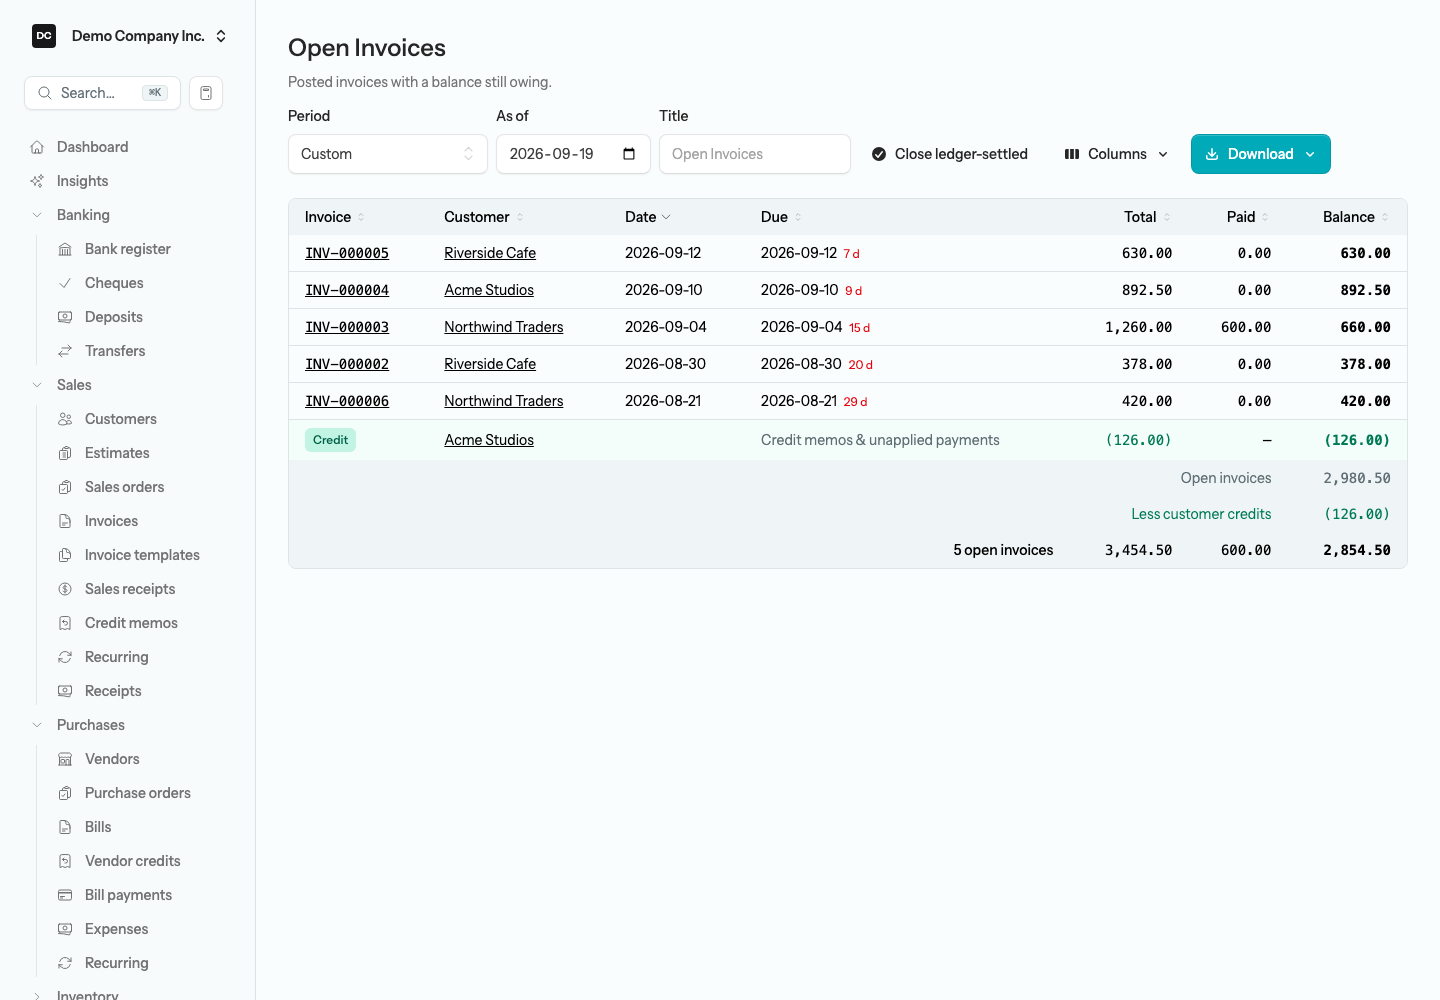Click the Bank register building icon
The height and width of the screenshot is (1000, 1440).
point(65,249)
